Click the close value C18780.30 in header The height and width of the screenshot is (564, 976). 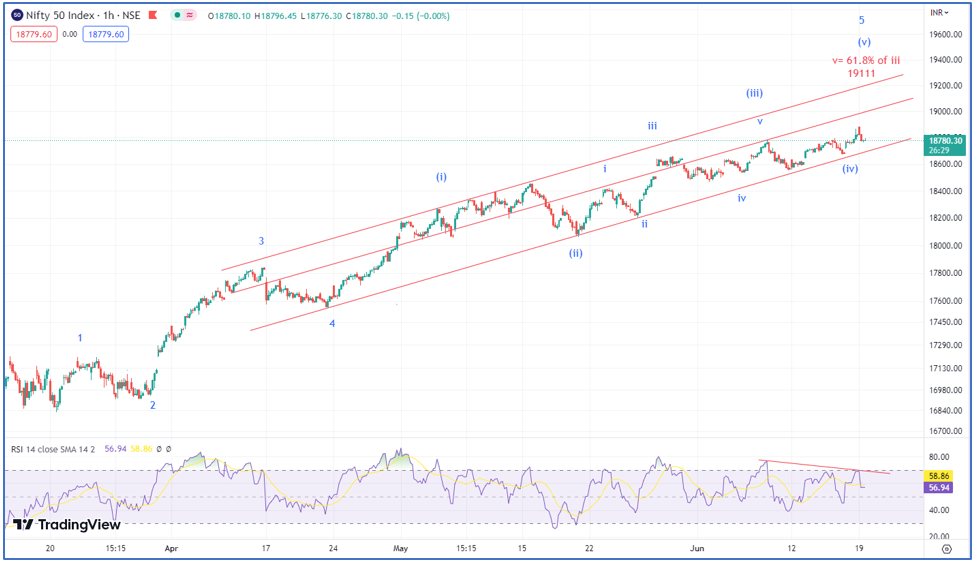[x=367, y=16]
